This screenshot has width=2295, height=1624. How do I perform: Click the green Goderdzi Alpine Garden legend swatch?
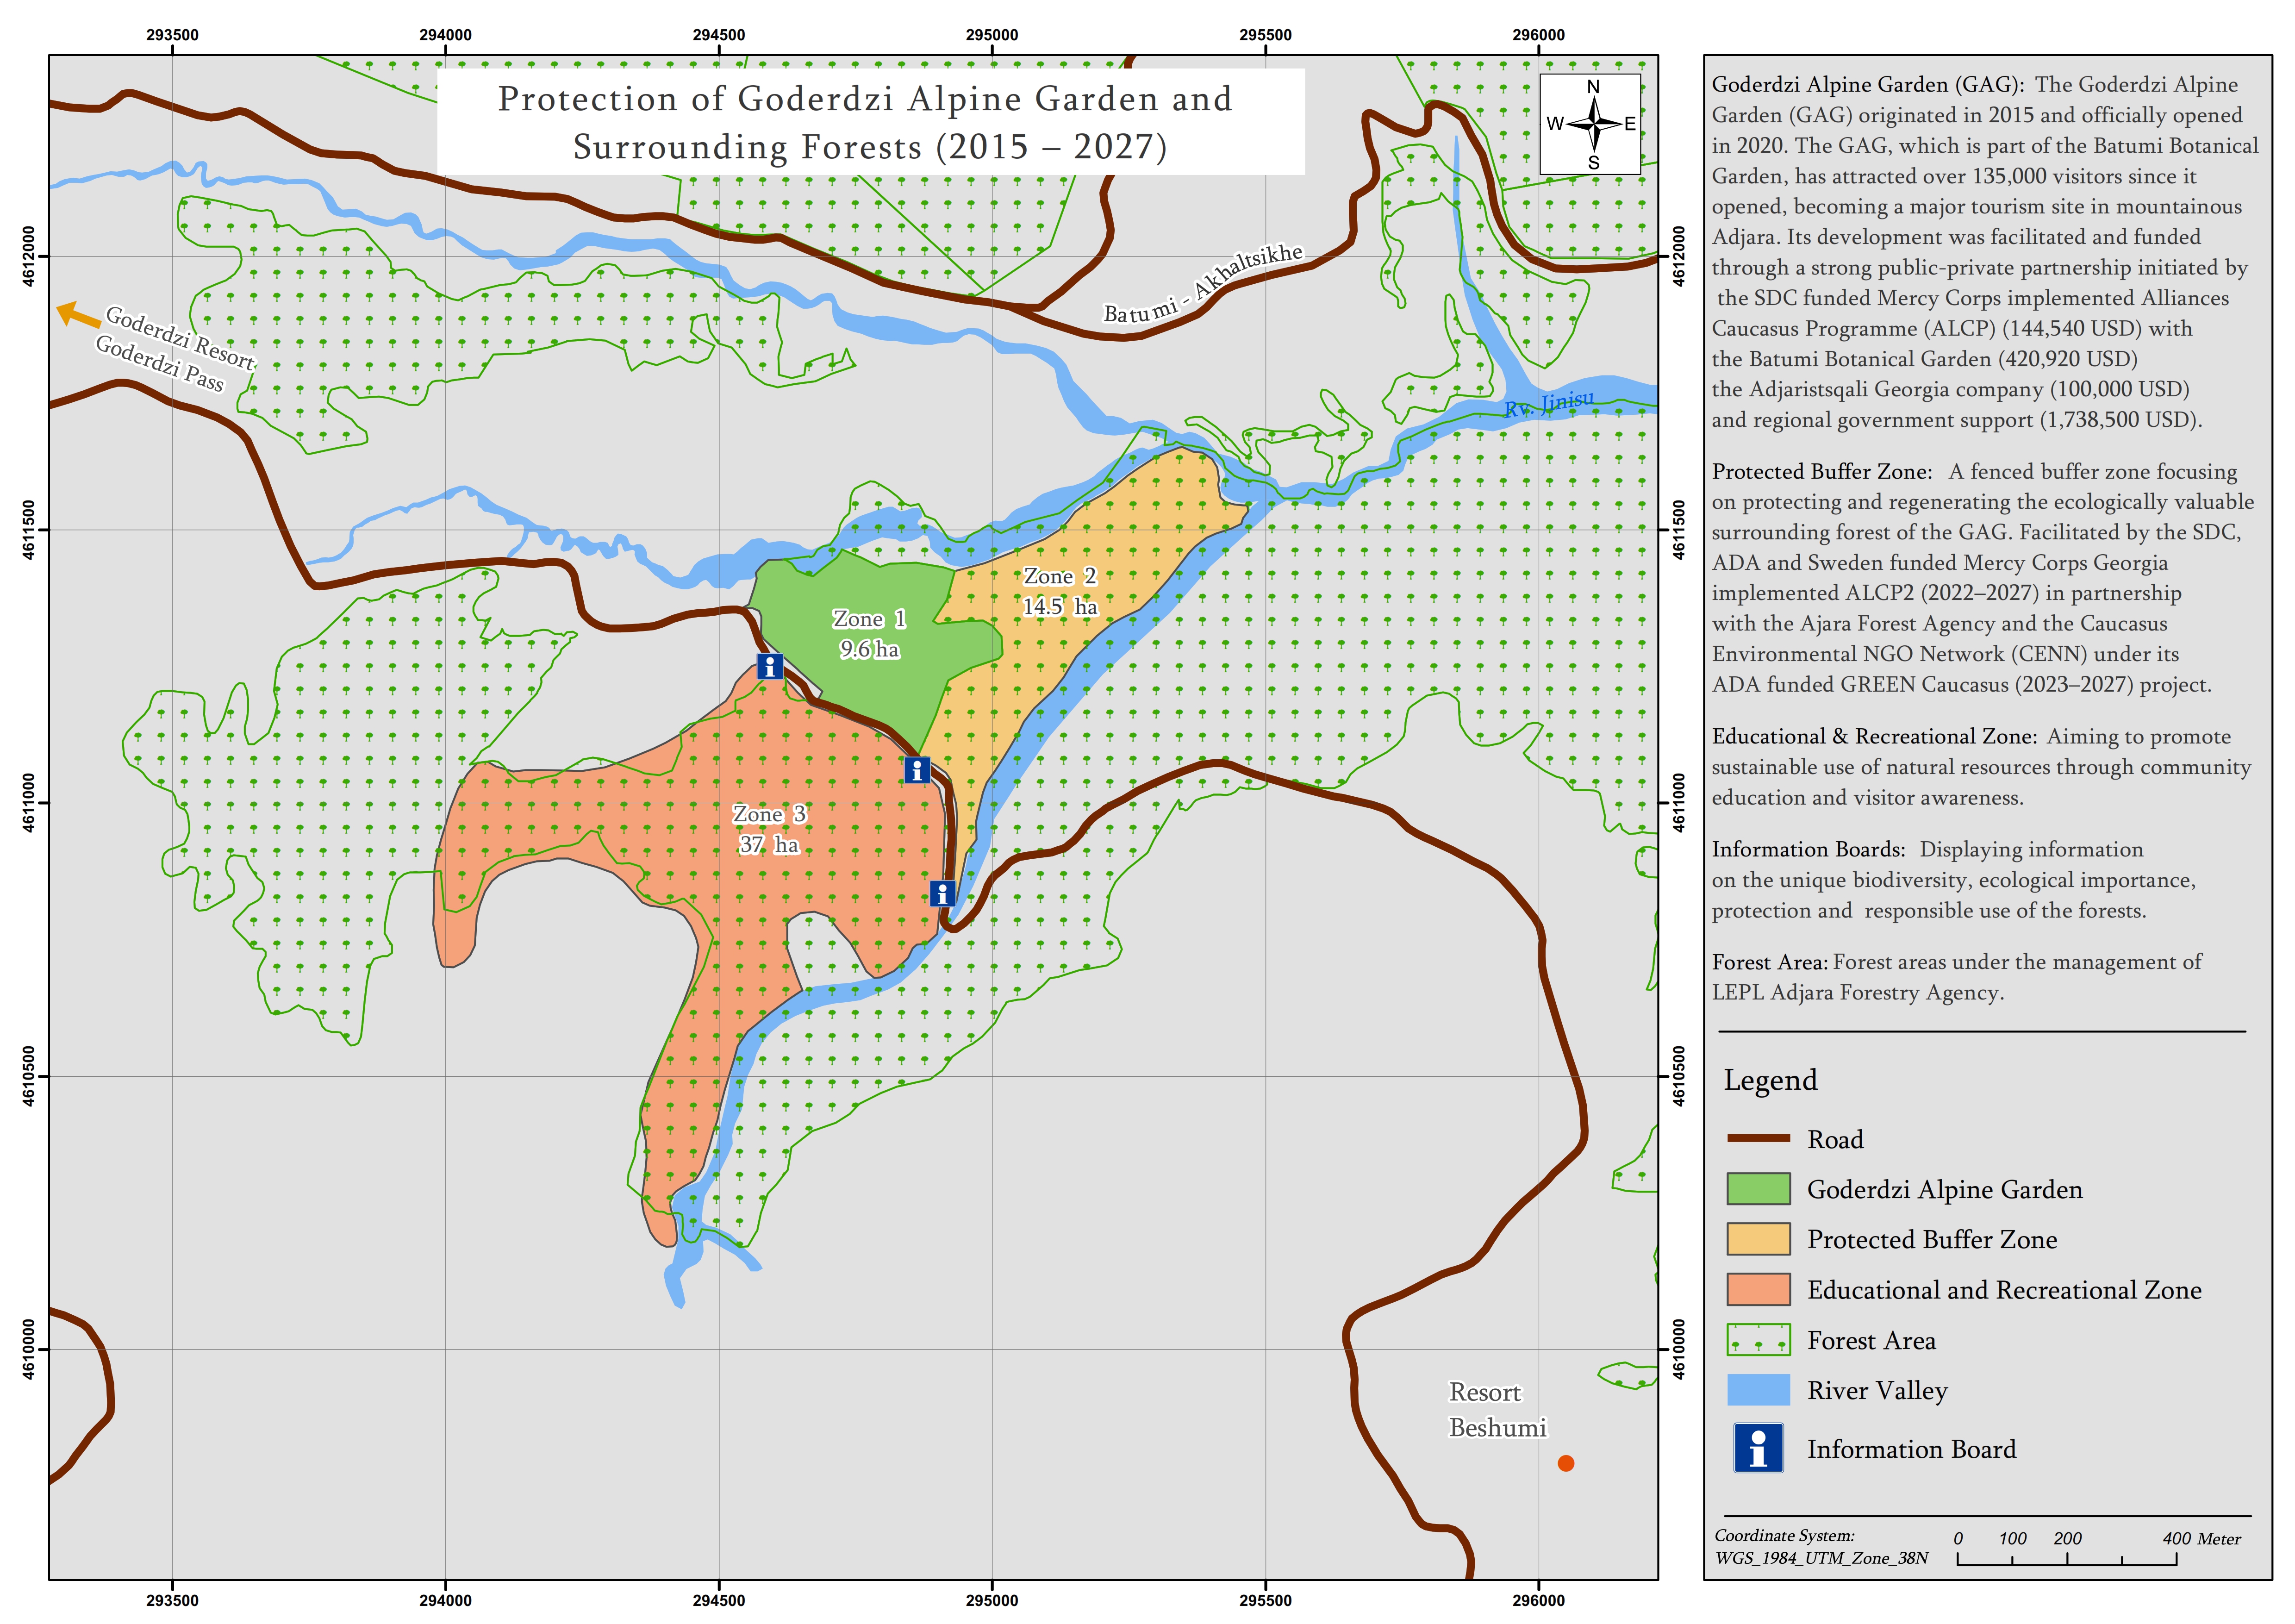tap(1758, 1189)
